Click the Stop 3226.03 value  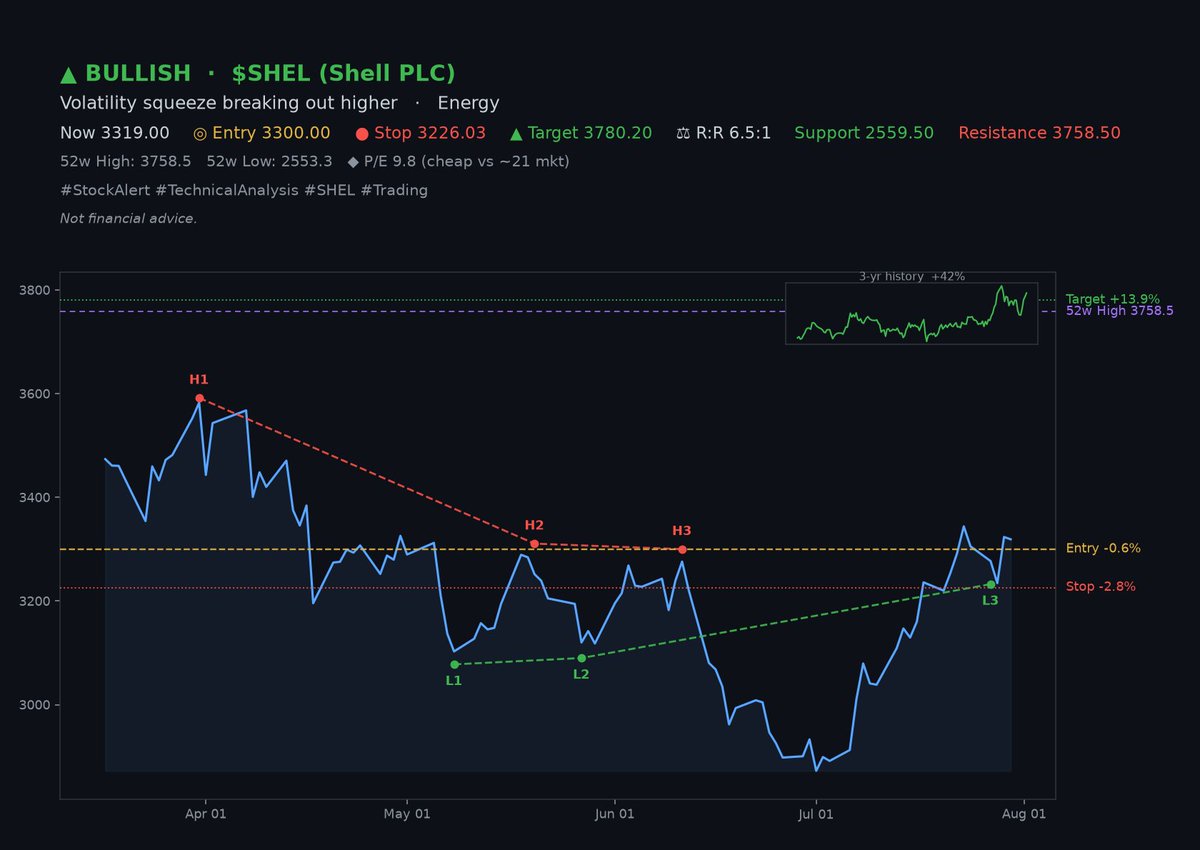[430, 133]
